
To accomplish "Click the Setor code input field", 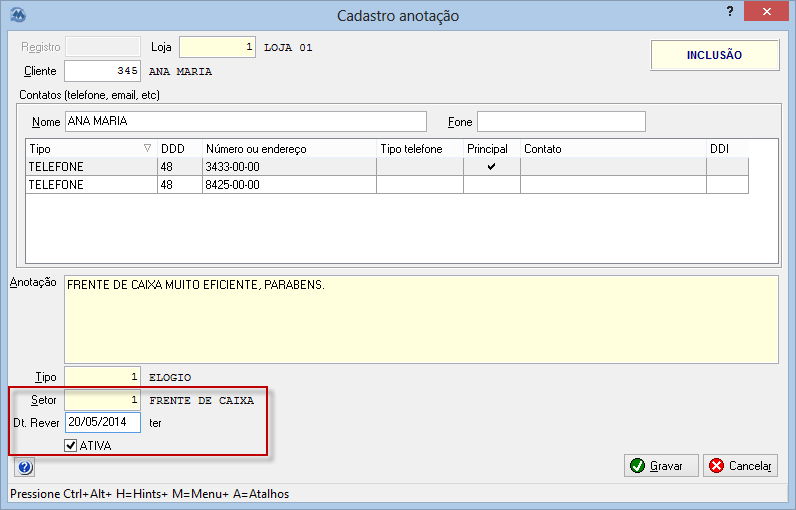I will point(103,400).
